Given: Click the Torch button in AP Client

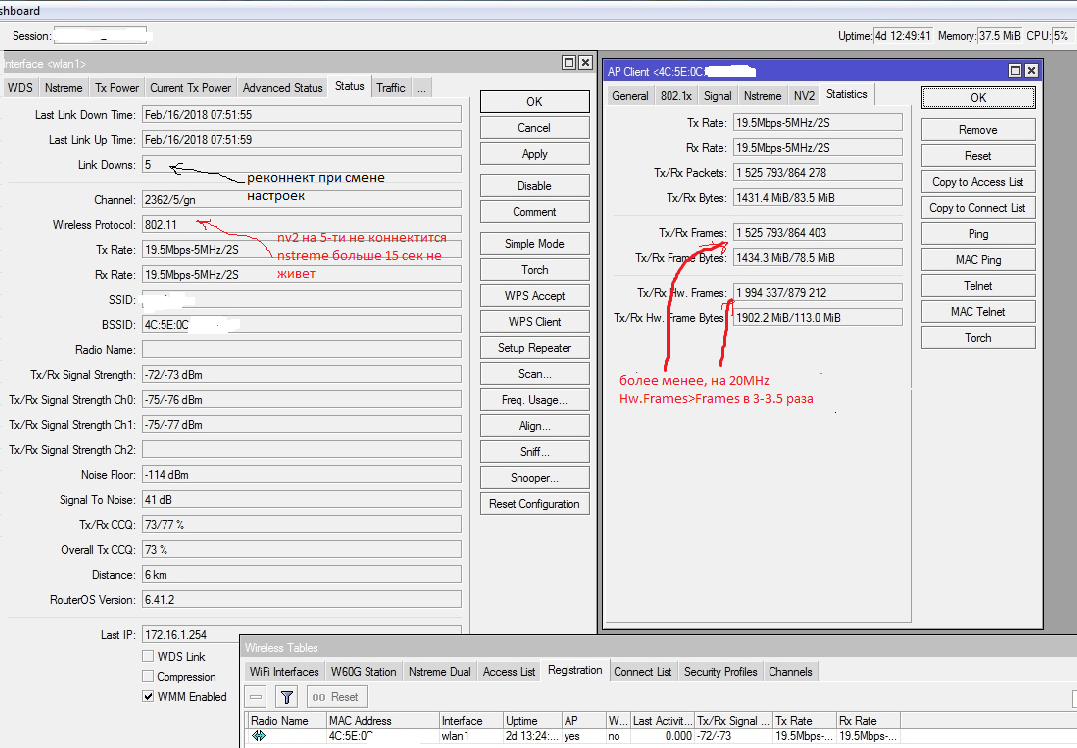Looking at the screenshot, I should tap(977, 338).
